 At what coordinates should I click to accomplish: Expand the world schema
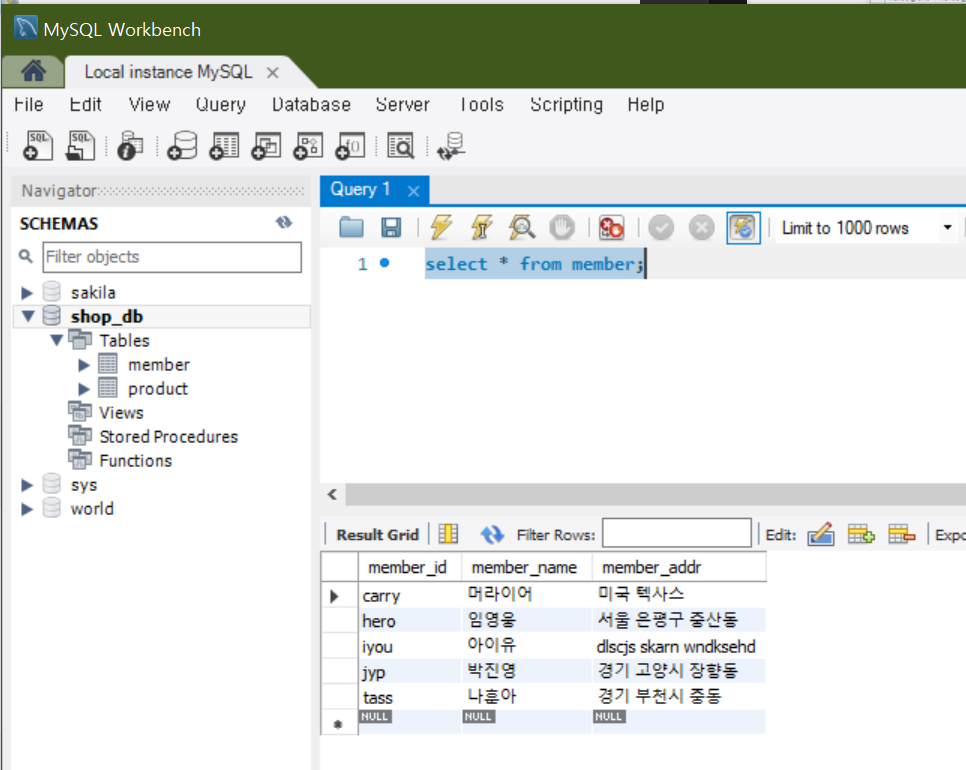click(27, 509)
